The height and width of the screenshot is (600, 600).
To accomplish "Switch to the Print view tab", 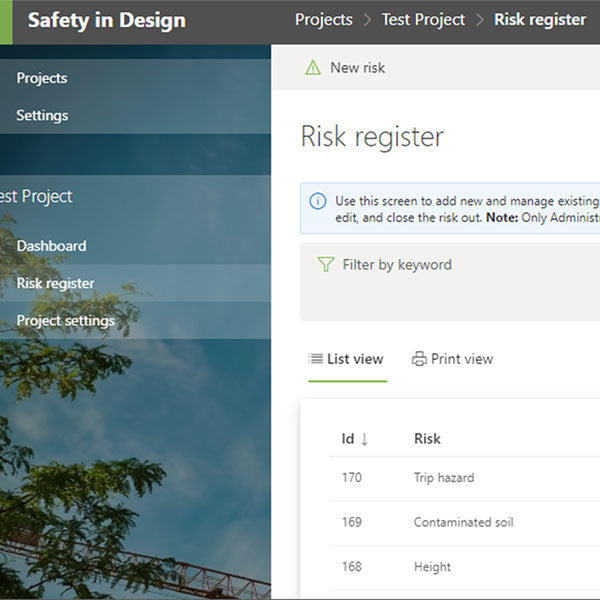I will pos(452,359).
